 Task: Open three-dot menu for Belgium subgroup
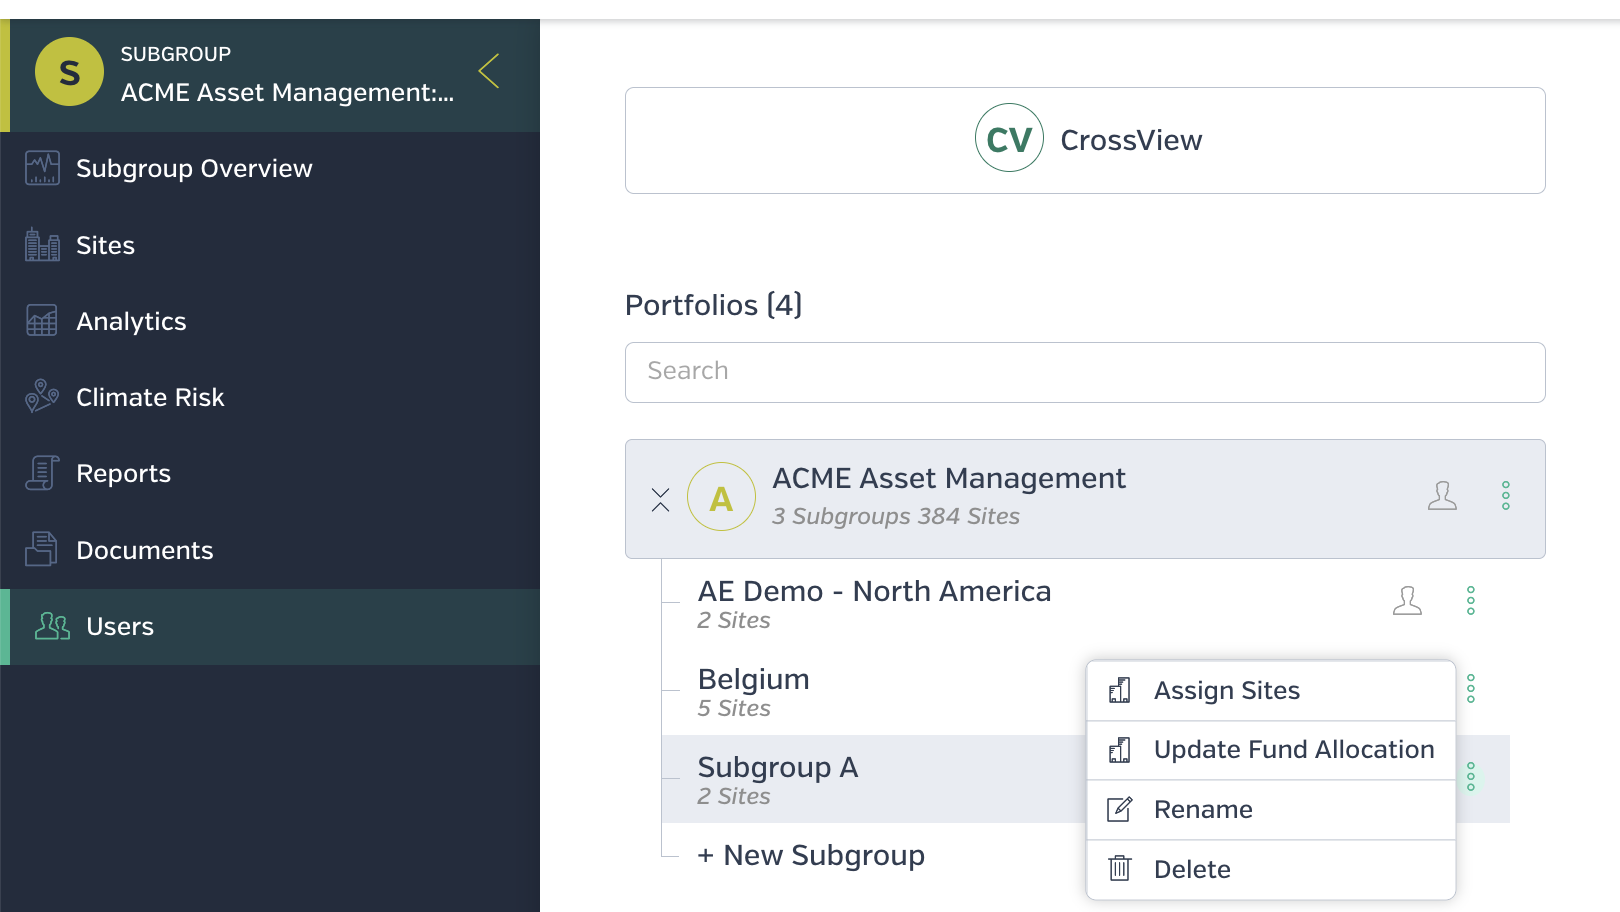(x=1471, y=688)
